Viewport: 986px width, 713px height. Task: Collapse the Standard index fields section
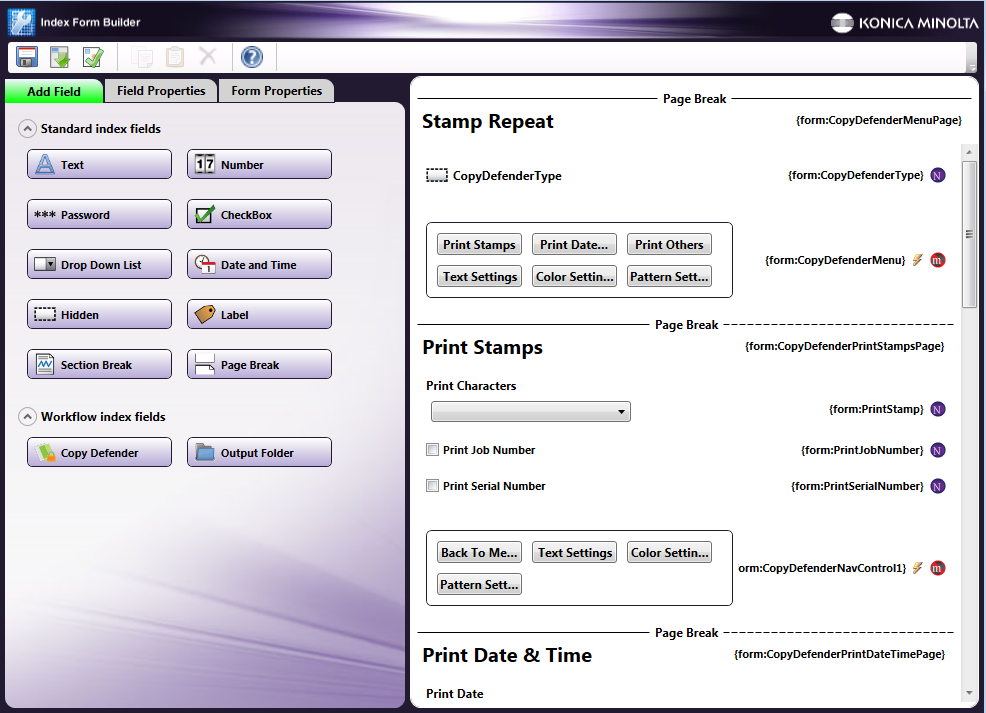[27, 129]
